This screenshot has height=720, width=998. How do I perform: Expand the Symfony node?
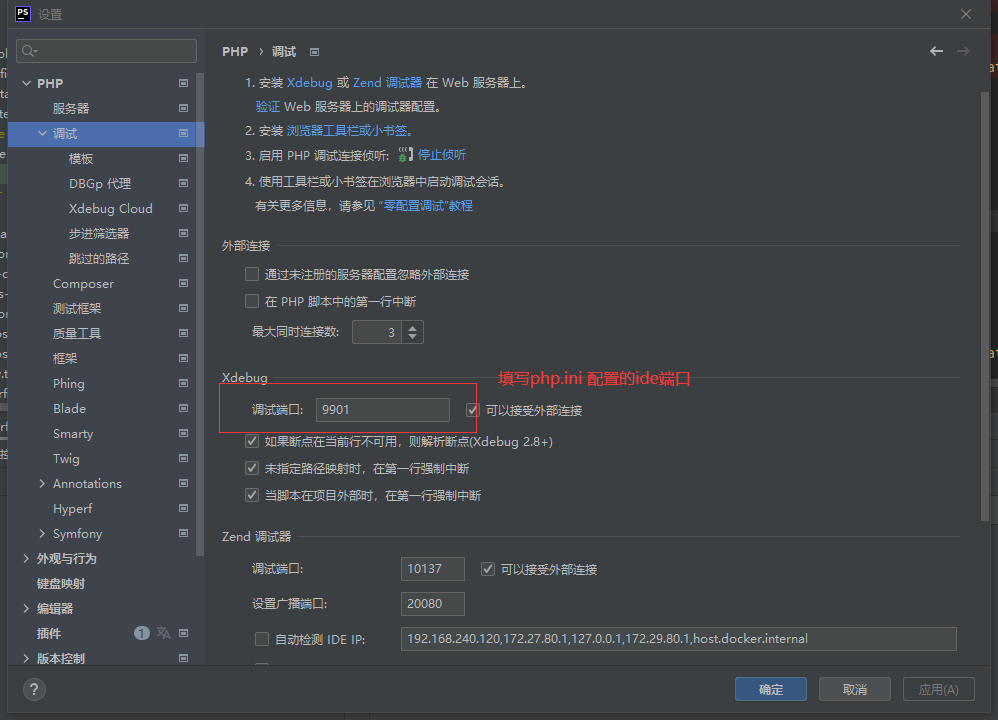point(42,533)
